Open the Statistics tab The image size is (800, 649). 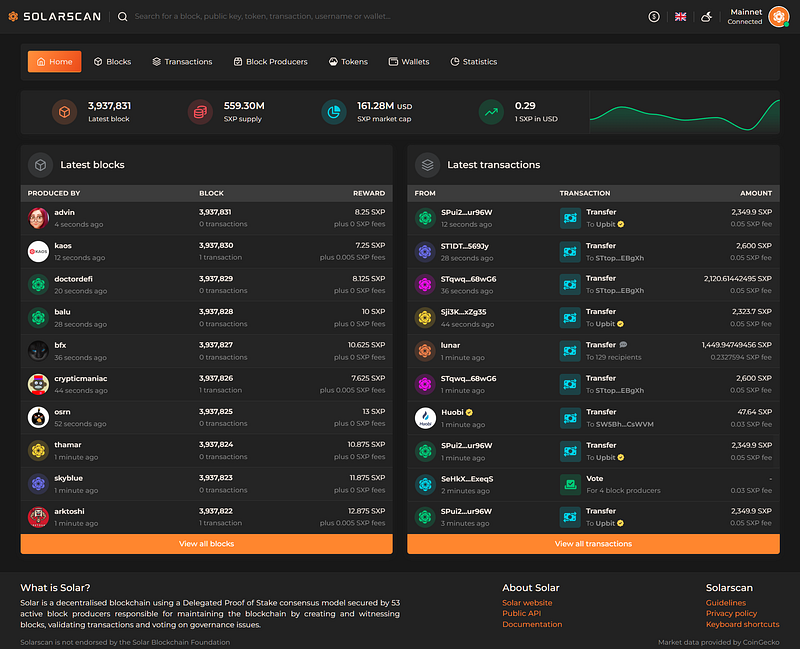(473, 62)
